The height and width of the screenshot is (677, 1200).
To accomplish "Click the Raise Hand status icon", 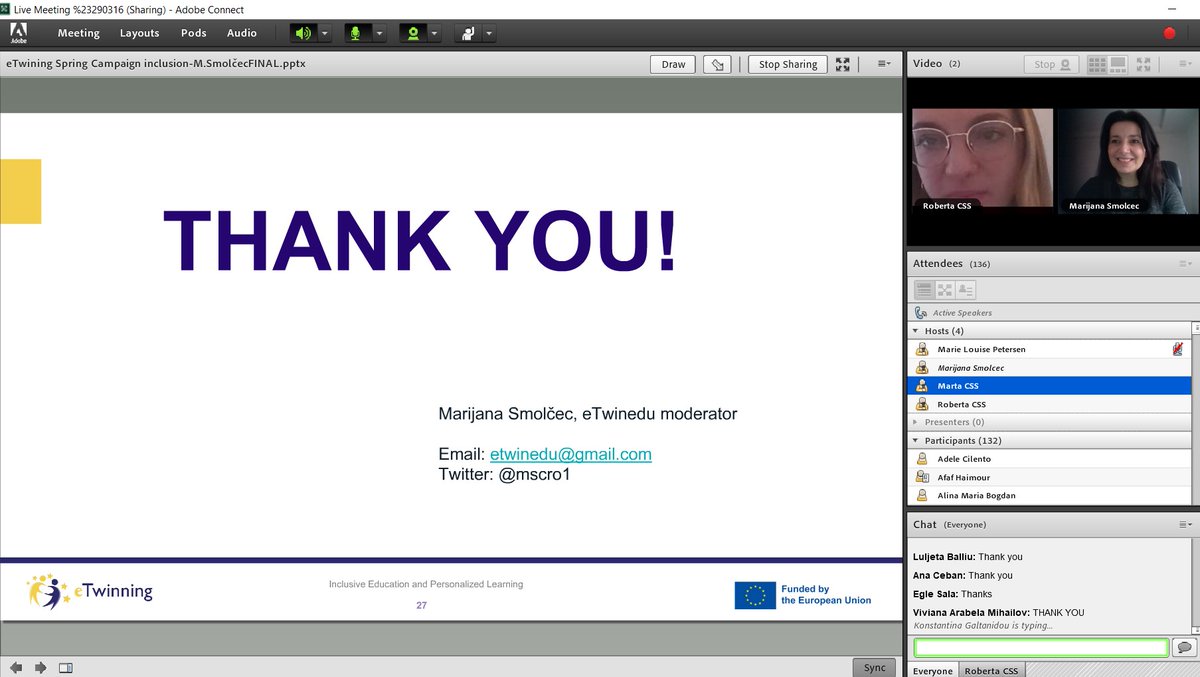I will (467, 32).
